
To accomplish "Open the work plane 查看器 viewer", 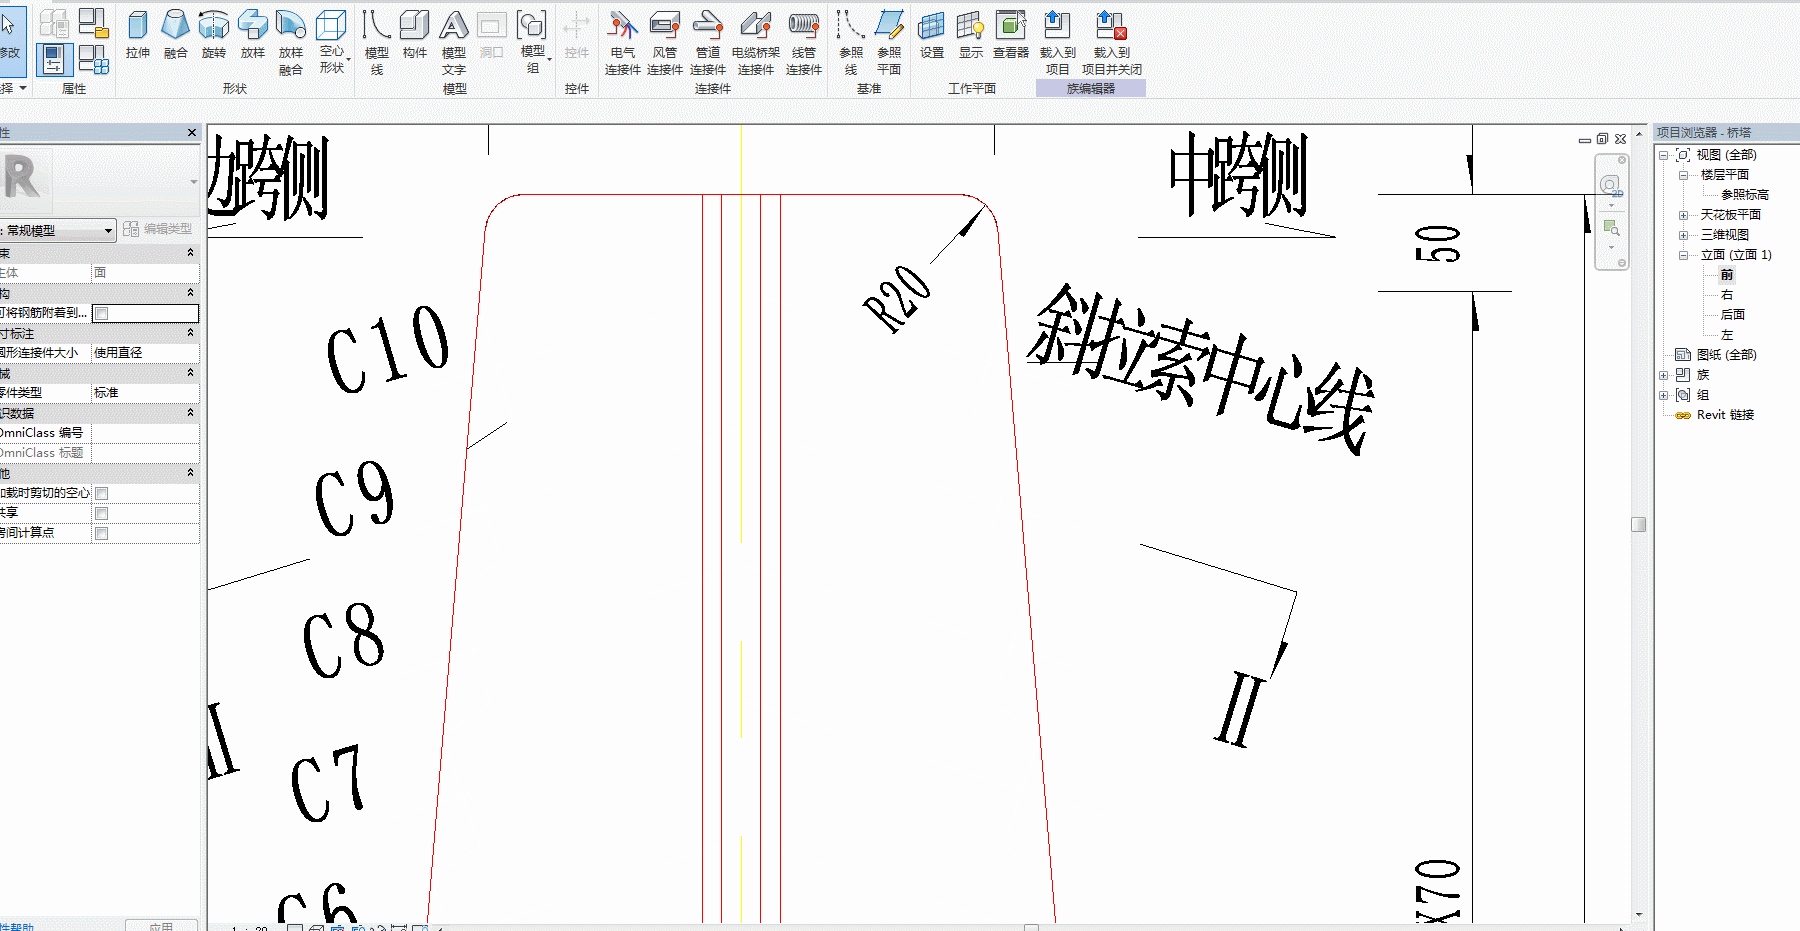I will [x=1011, y=35].
